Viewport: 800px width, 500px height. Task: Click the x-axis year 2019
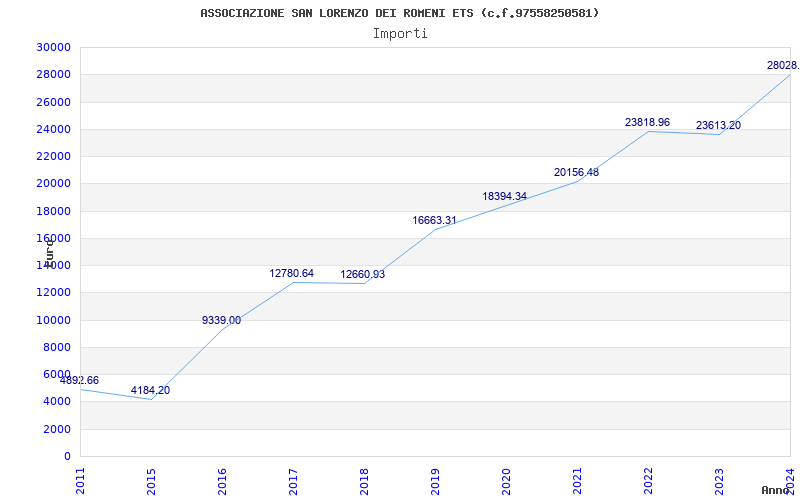click(x=435, y=481)
